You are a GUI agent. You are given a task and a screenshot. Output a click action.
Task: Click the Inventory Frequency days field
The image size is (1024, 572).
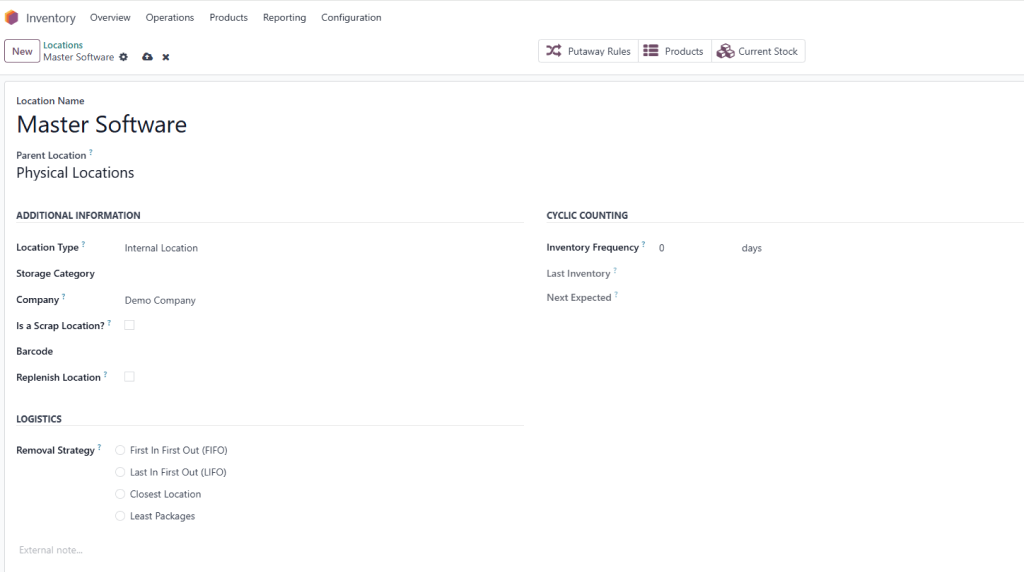point(693,248)
